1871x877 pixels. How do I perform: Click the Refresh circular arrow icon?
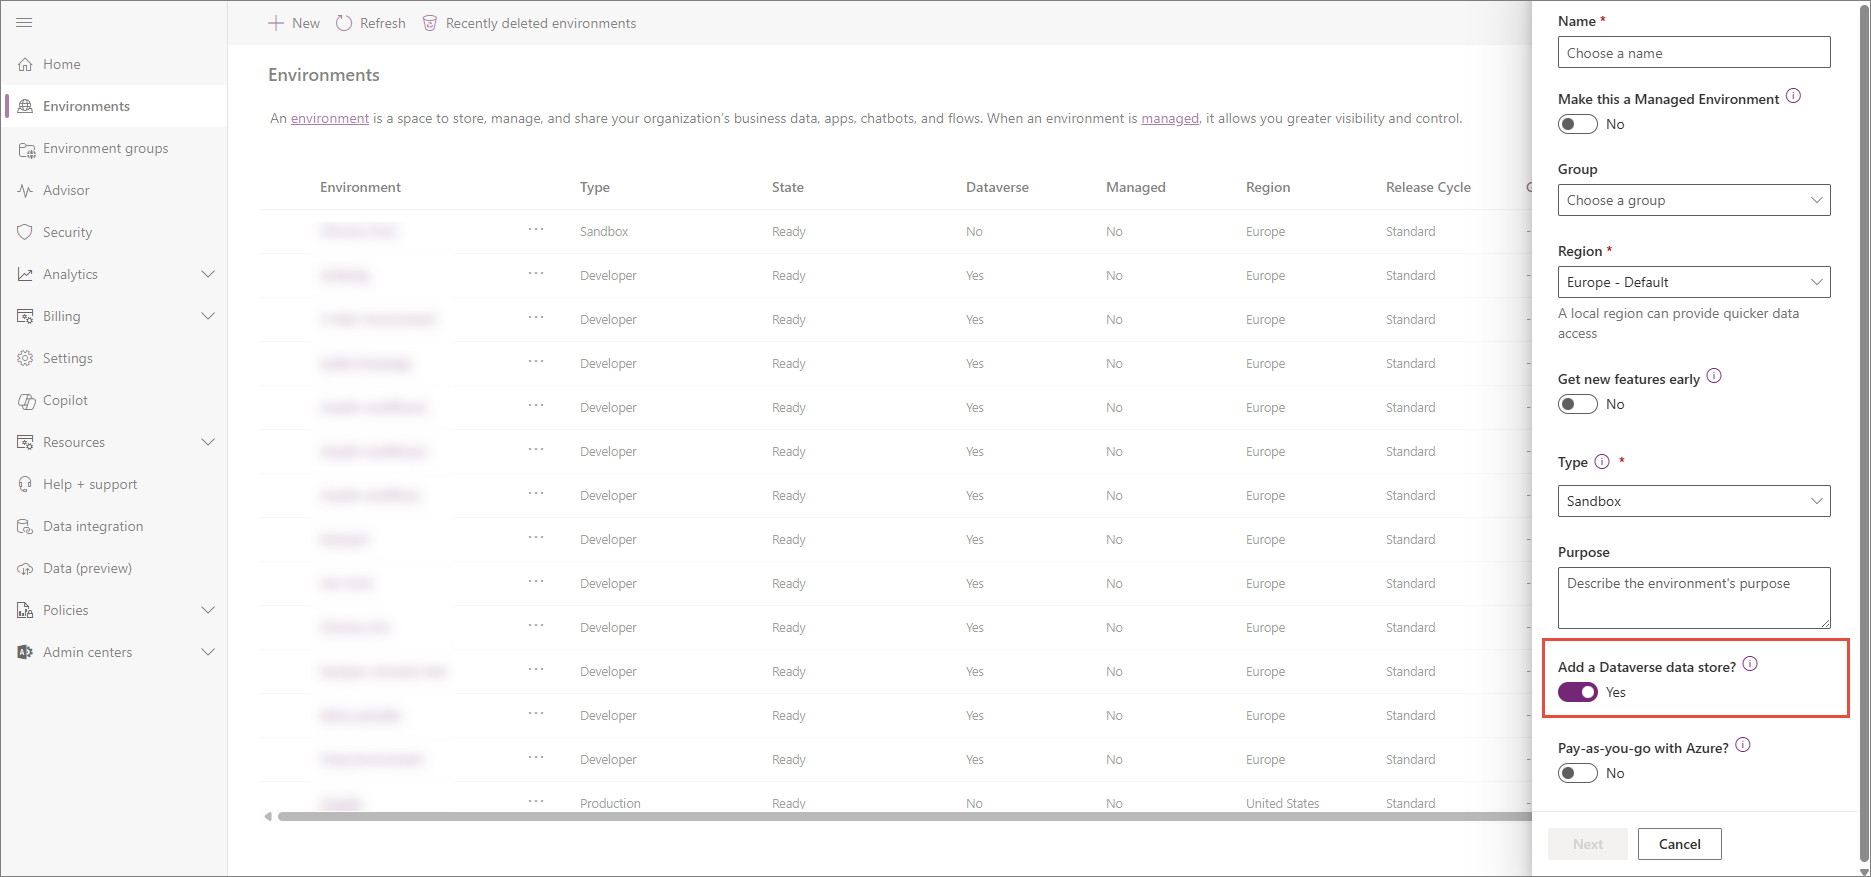pos(344,23)
